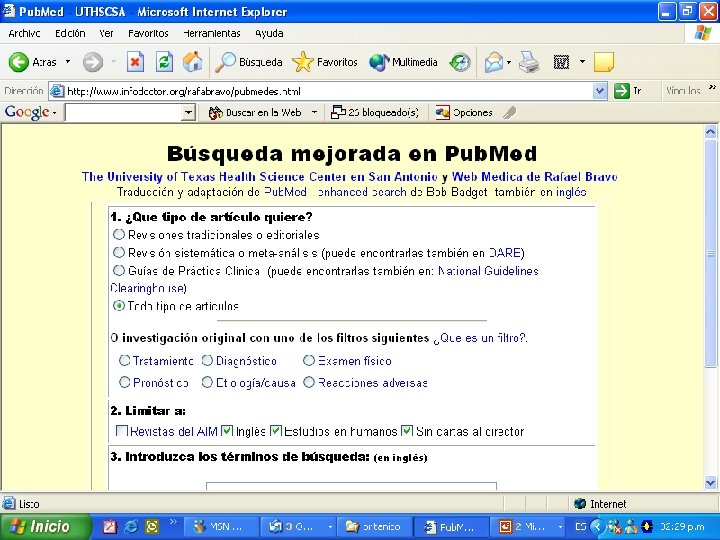The width and height of the screenshot is (720, 540).
Task: Select the Reacciones adversas filter radio
Action: pos(309,382)
